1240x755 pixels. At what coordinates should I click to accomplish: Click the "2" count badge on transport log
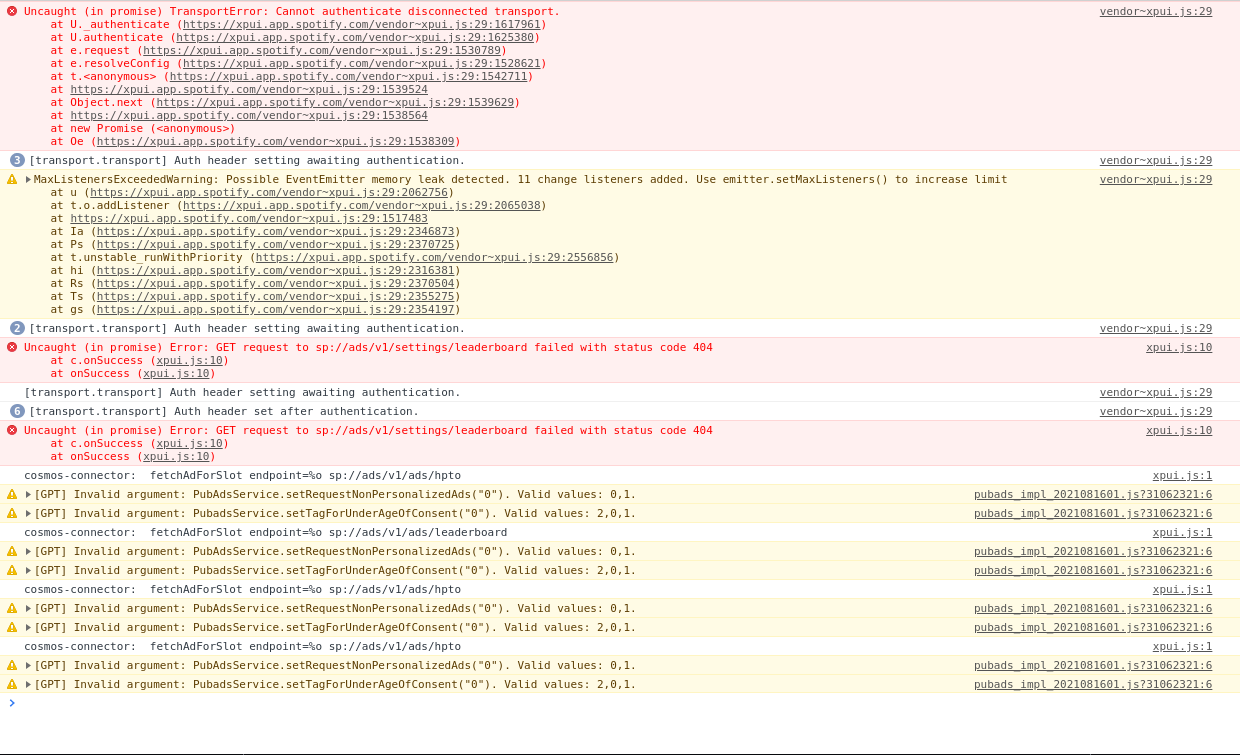[x=16, y=328]
